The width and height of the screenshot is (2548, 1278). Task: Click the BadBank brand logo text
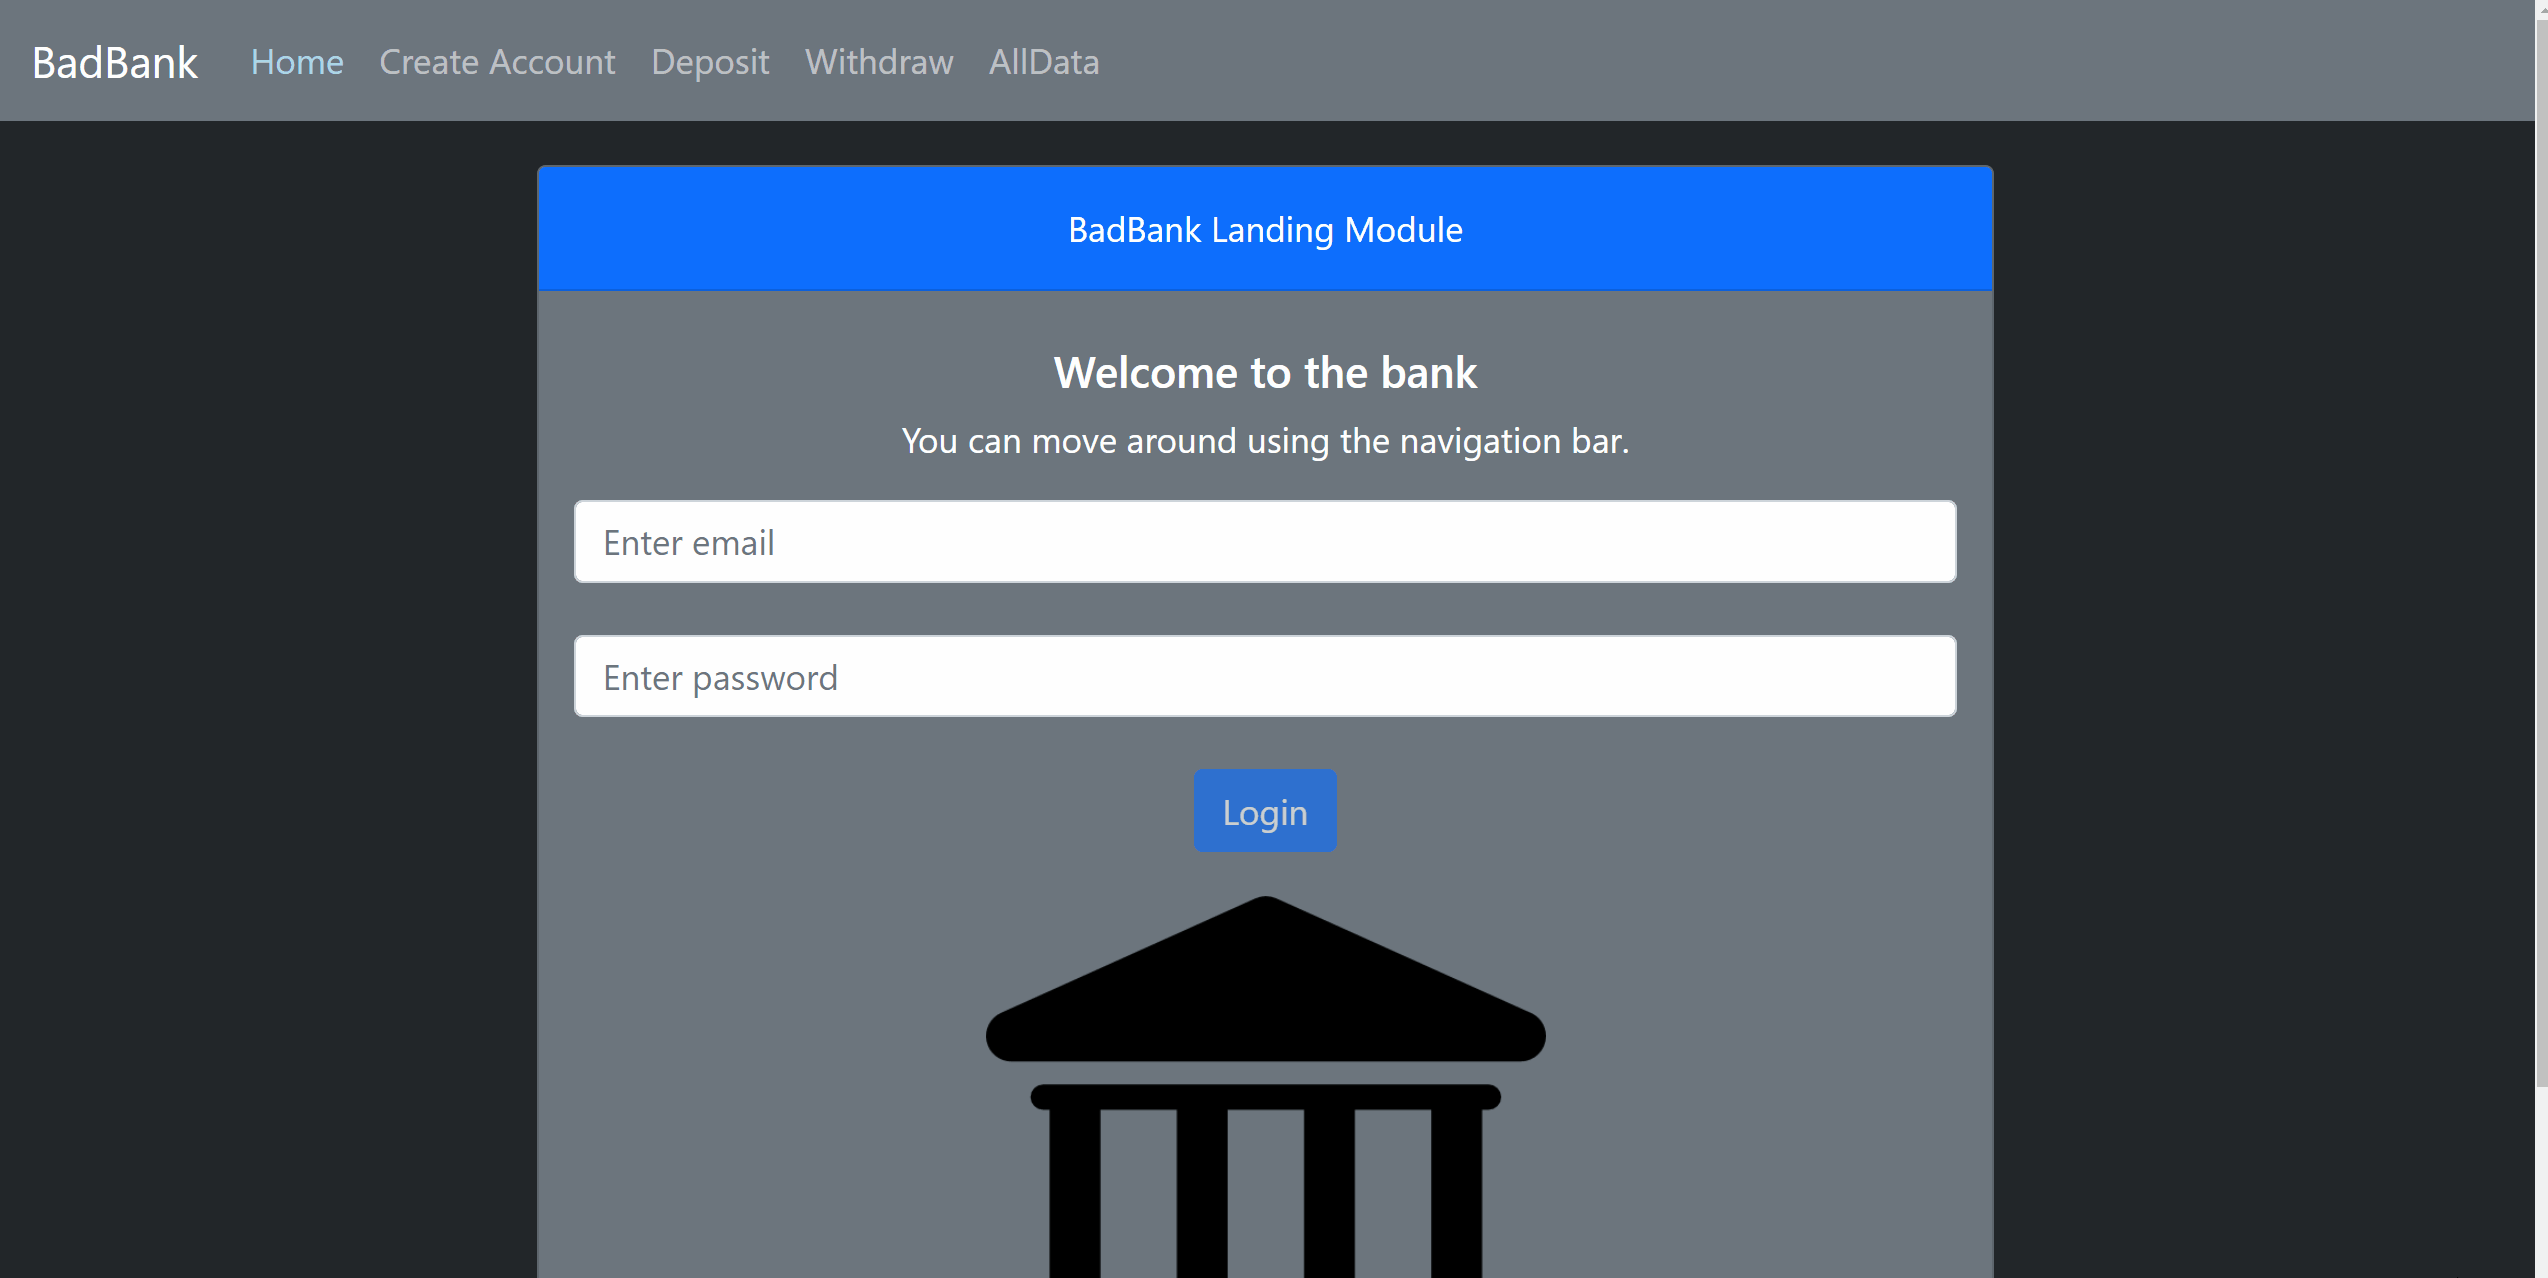(x=115, y=62)
